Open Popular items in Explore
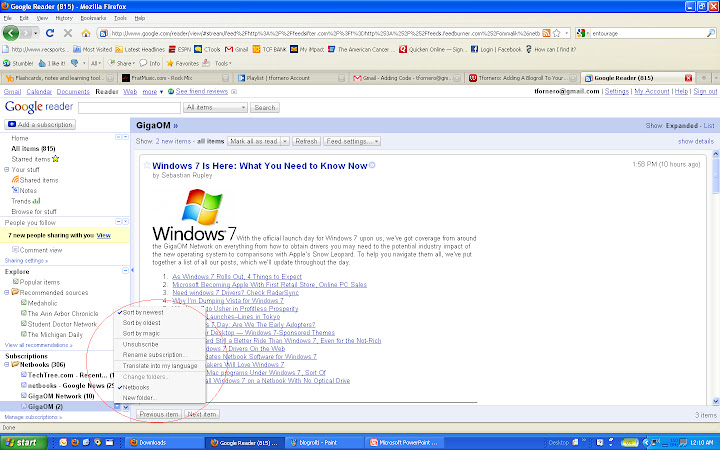Screen dimensions: 720x450 (36, 282)
